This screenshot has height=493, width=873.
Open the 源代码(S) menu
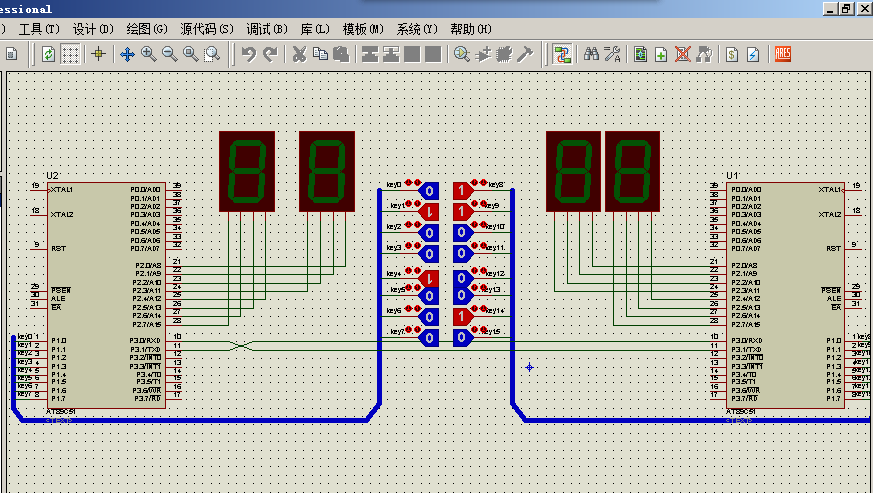tap(207, 29)
